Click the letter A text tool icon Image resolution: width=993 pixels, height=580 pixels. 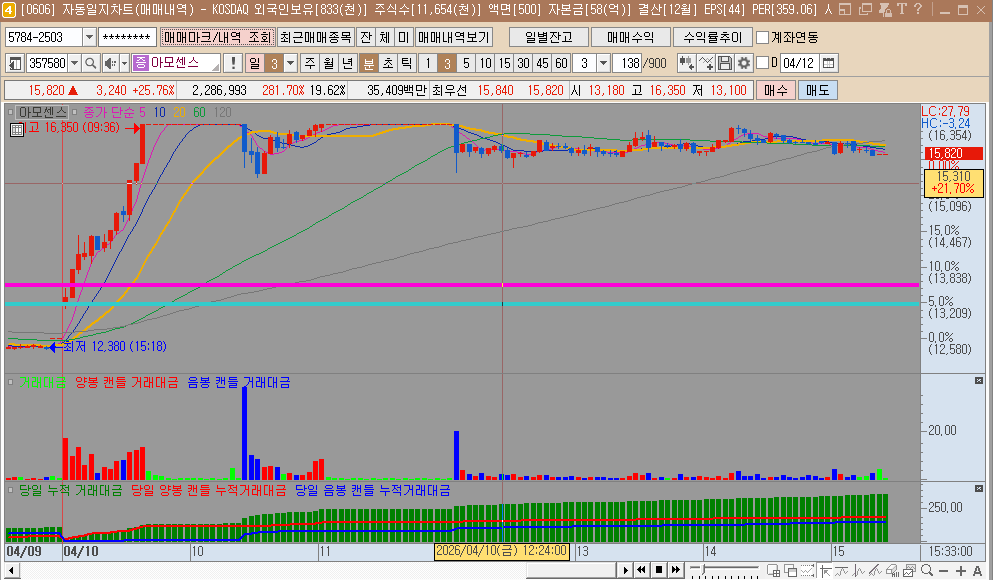977,571
